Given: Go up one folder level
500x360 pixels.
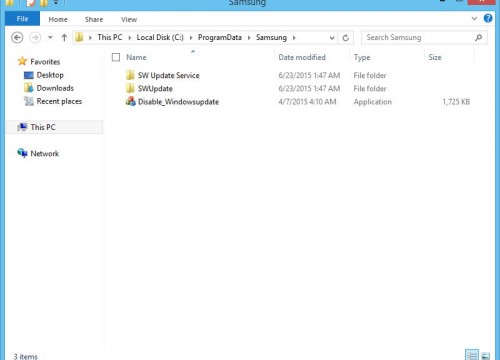Looking at the screenshot, I should 64,37.
